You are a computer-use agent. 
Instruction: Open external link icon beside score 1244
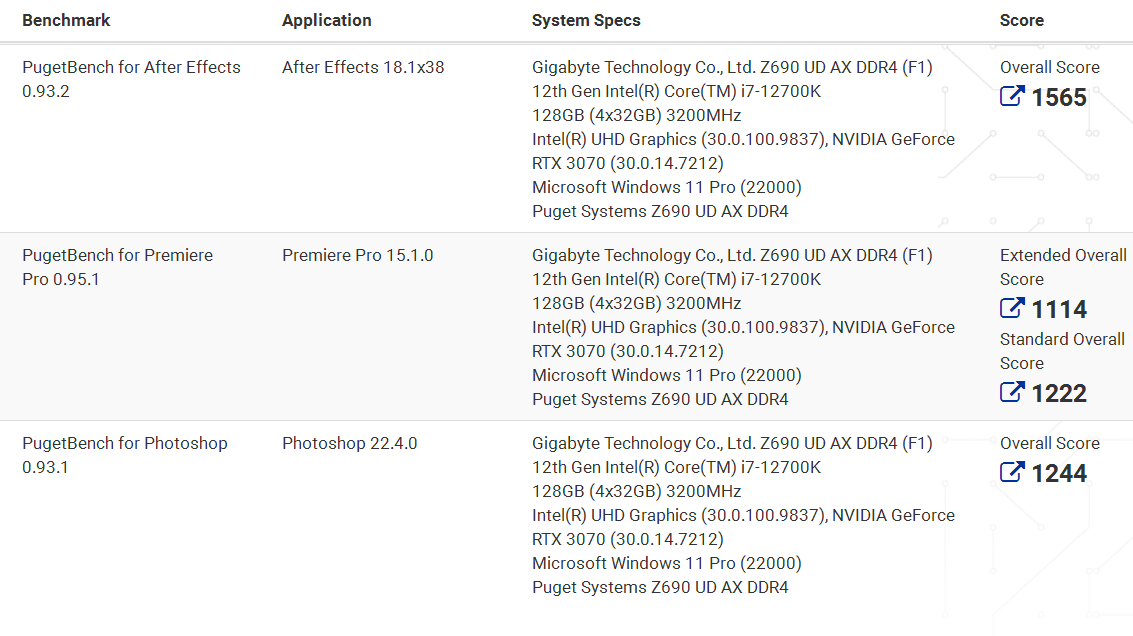(x=1012, y=473)
